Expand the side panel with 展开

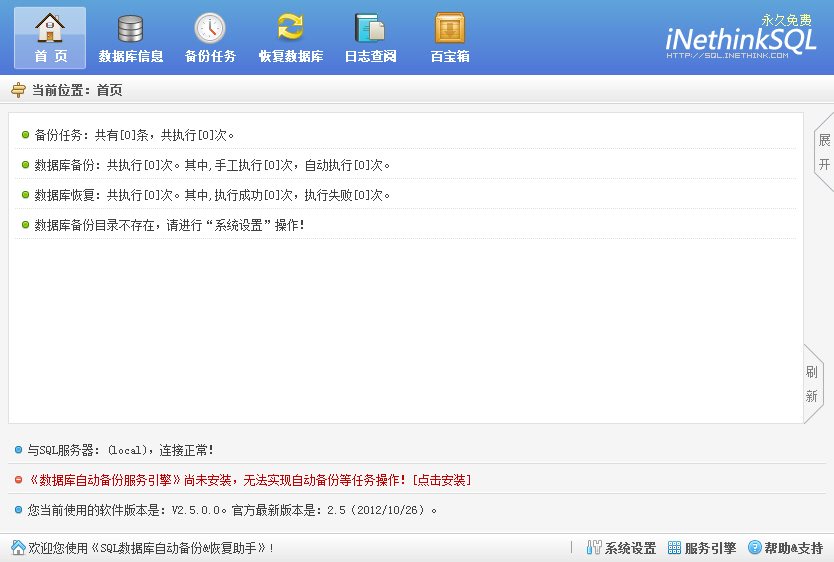(x=824, y=152)
